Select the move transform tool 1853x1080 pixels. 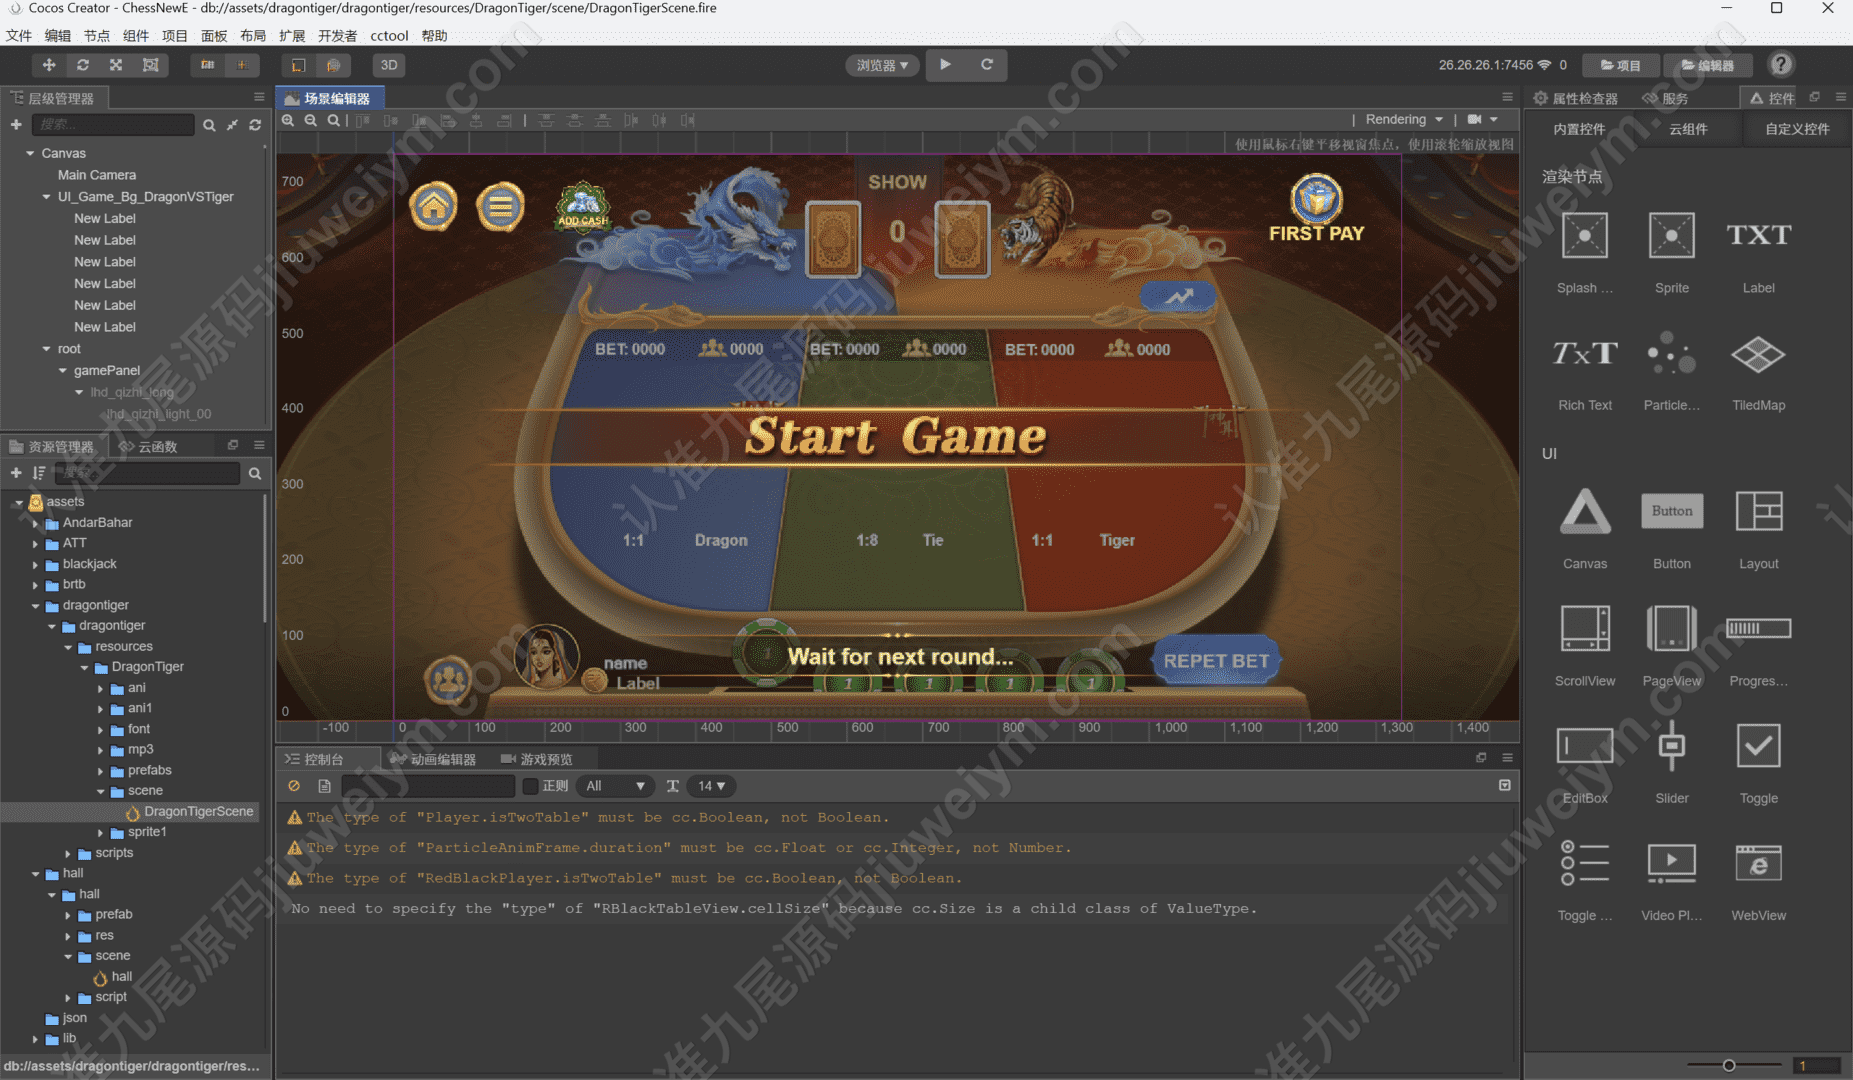(49, 65)
